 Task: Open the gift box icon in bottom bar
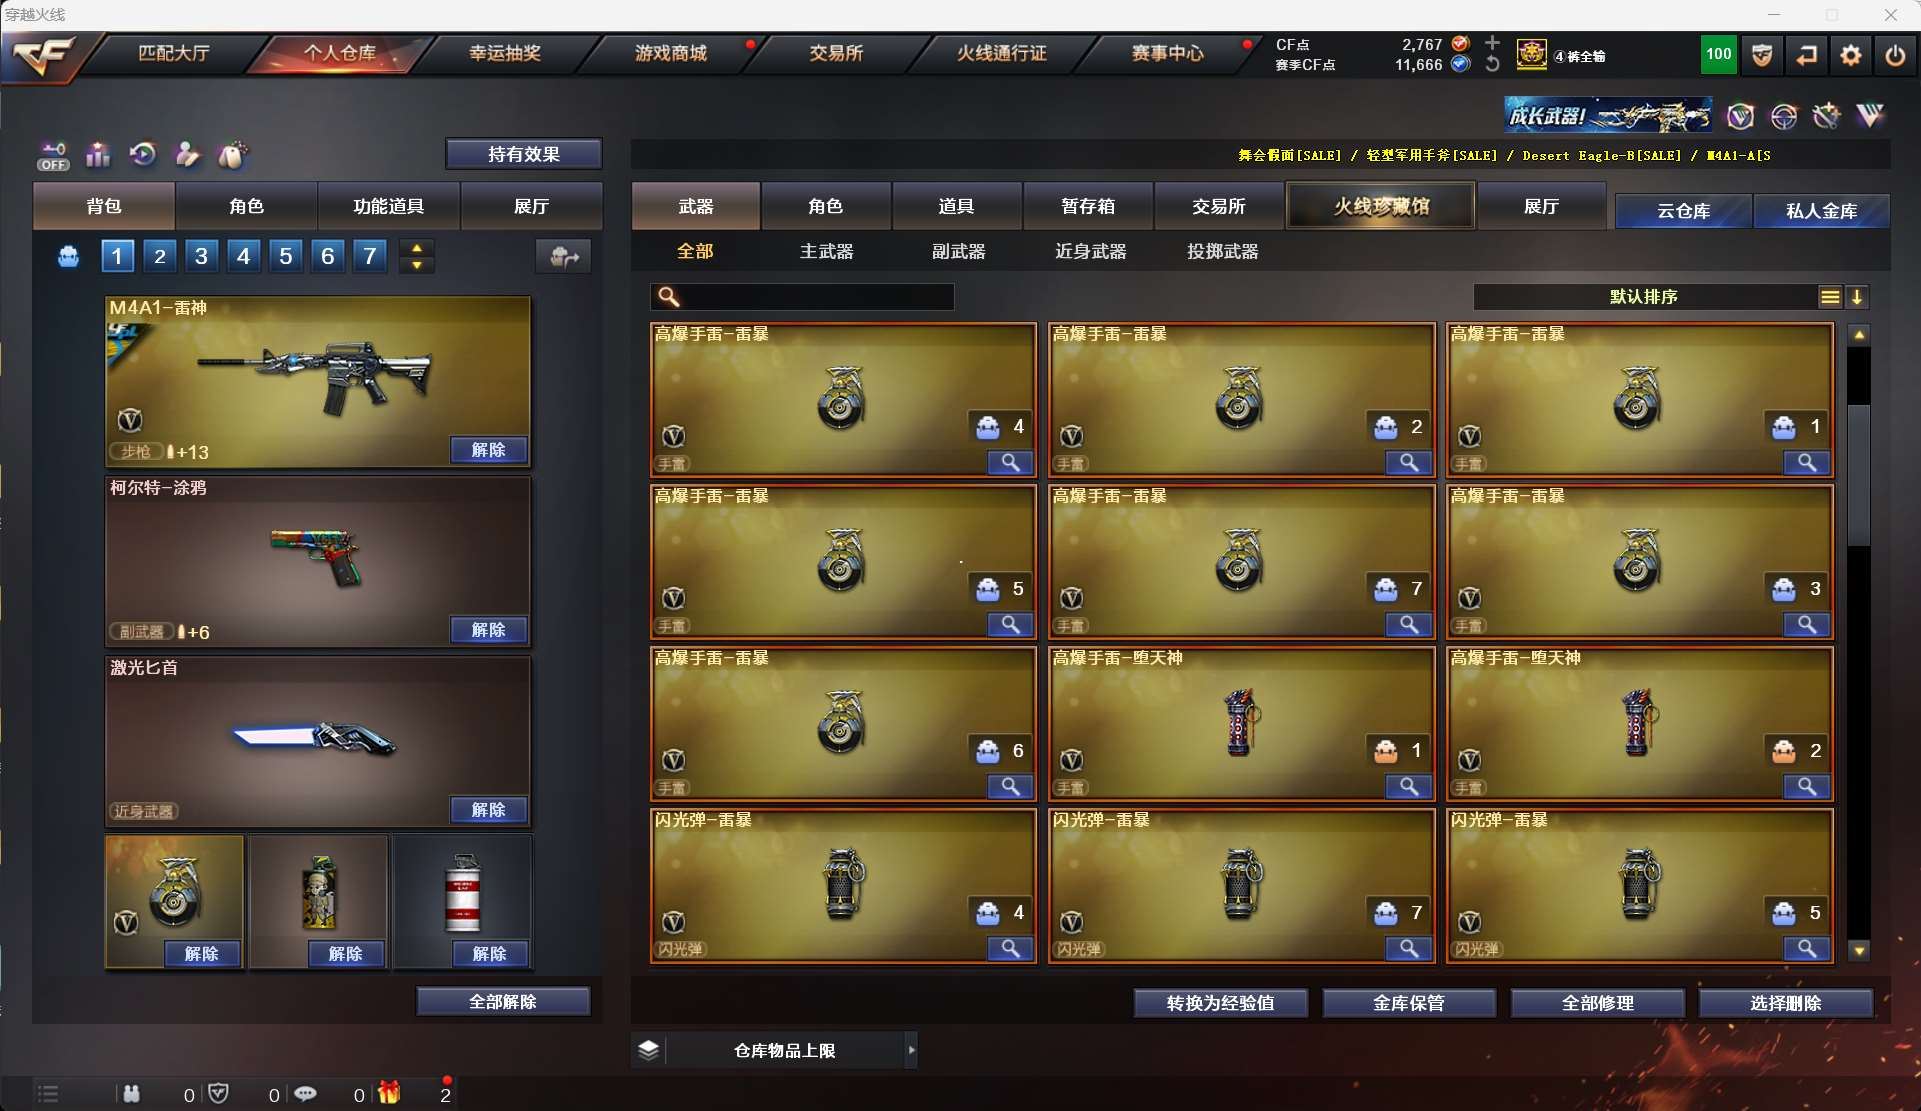tap(389, 1093)
